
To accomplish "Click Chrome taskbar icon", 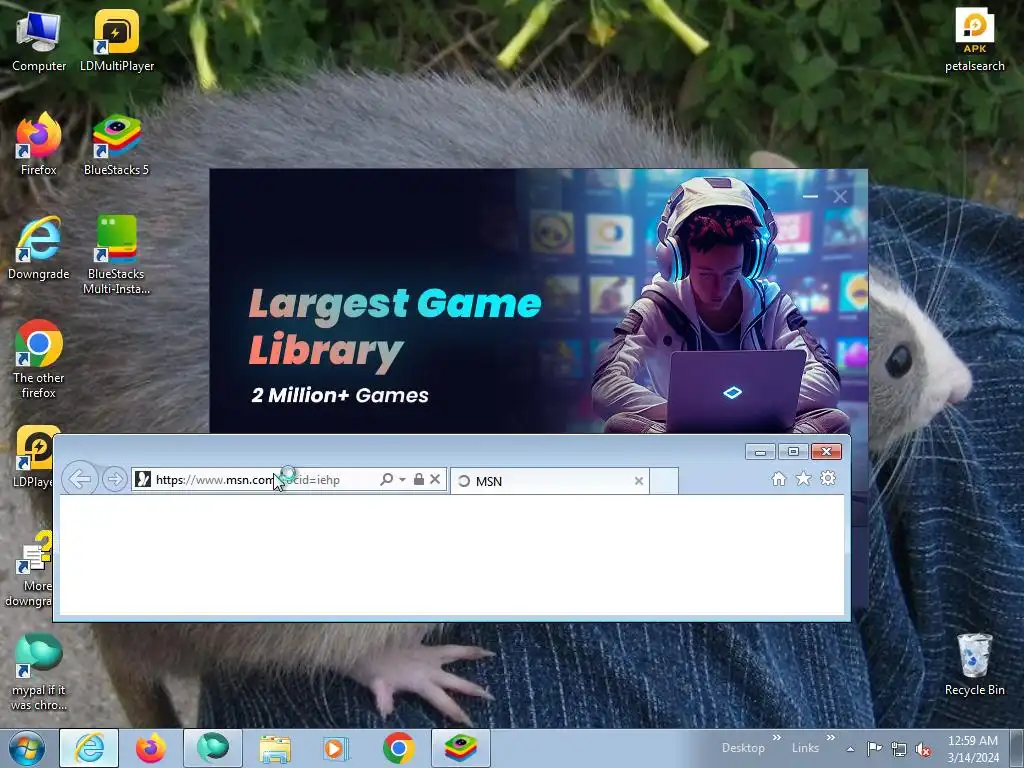I will coord(399,748).
